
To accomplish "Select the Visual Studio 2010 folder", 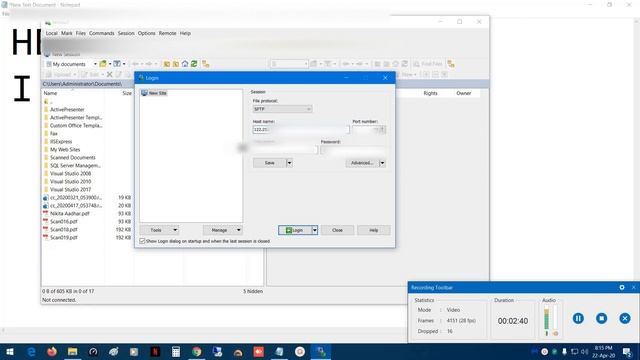I will point(70,181).
